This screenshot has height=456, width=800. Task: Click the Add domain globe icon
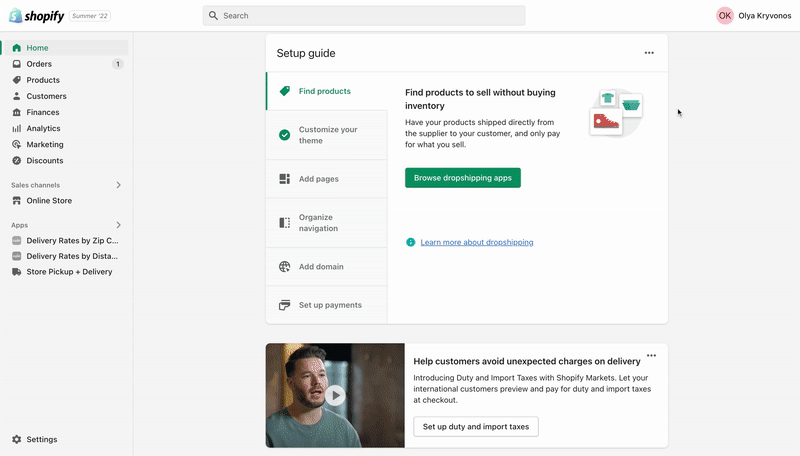tap(285, 266)
